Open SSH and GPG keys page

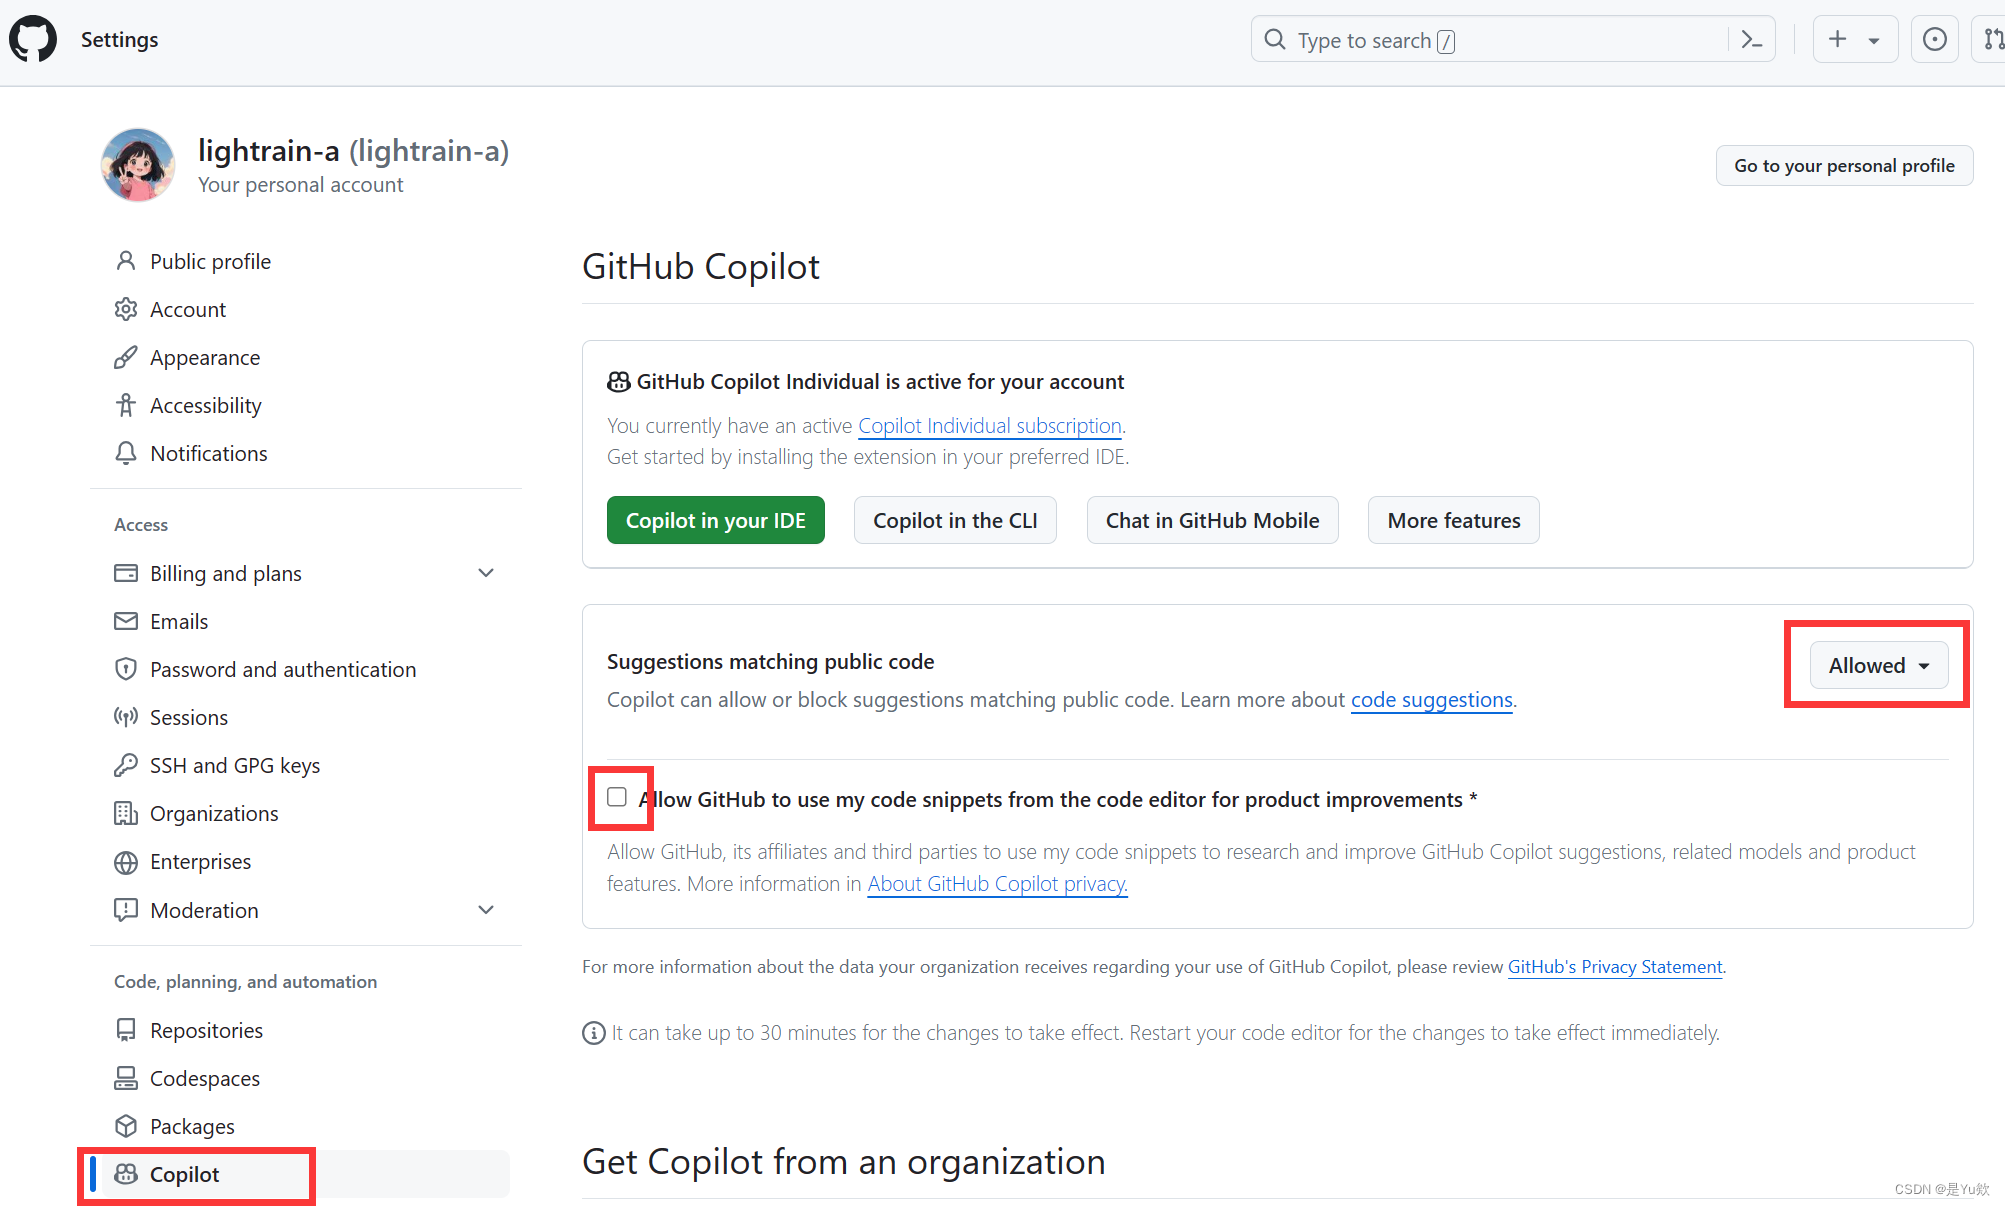[x=235, y=765]
